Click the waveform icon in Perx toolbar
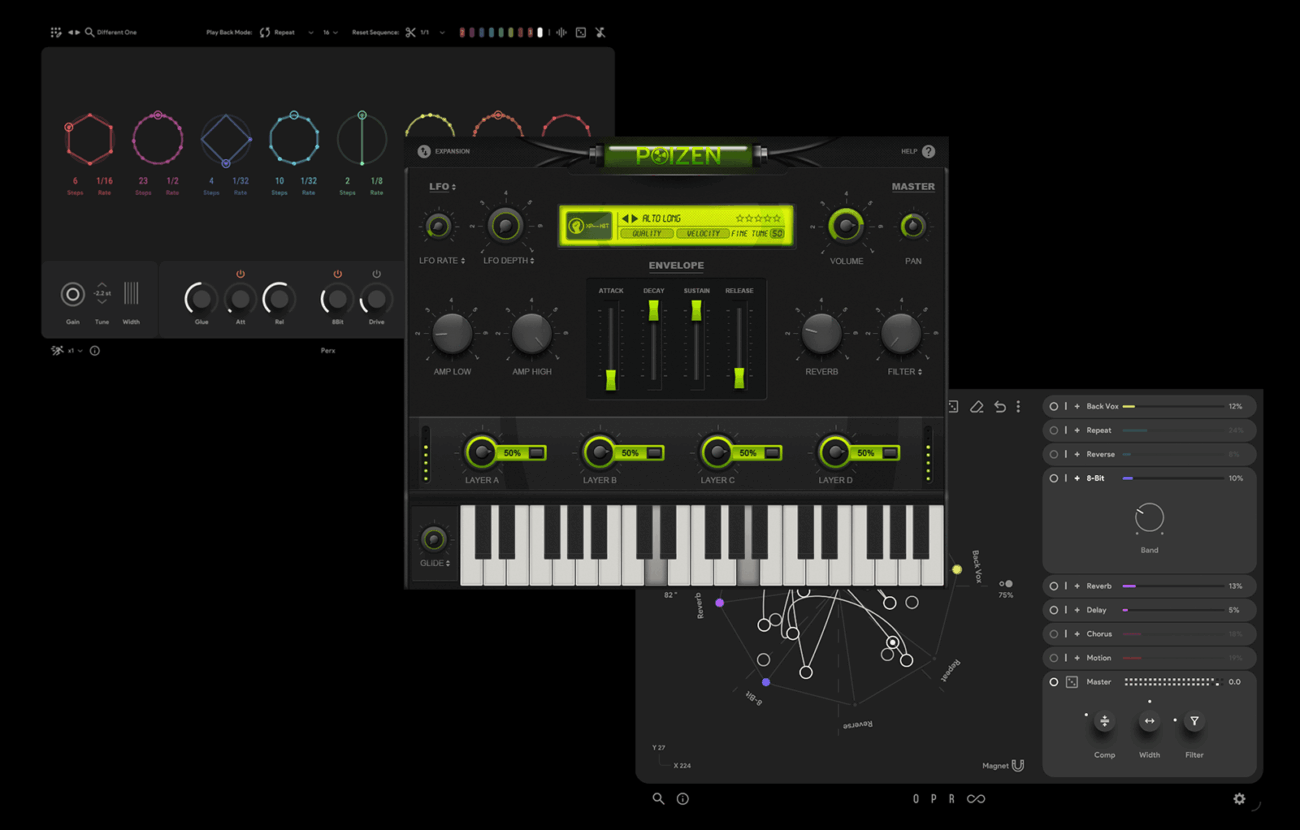 [x=562, y=32]
